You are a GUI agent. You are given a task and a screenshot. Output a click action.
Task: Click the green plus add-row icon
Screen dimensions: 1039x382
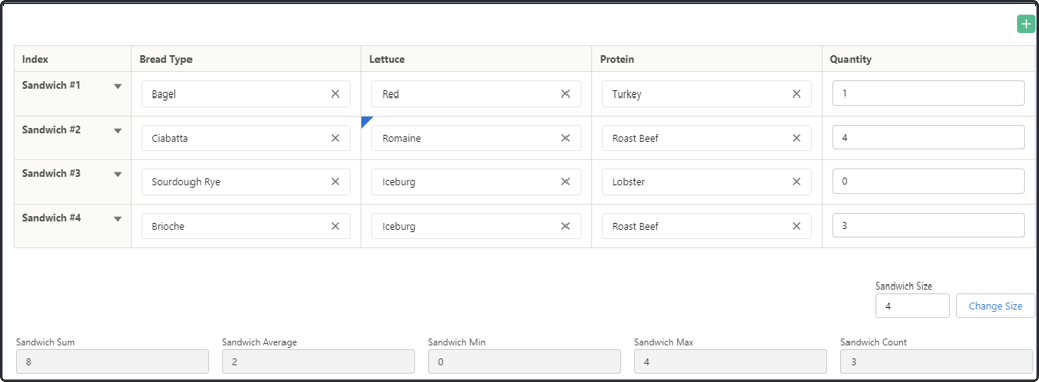click(x=1026, y=24)
